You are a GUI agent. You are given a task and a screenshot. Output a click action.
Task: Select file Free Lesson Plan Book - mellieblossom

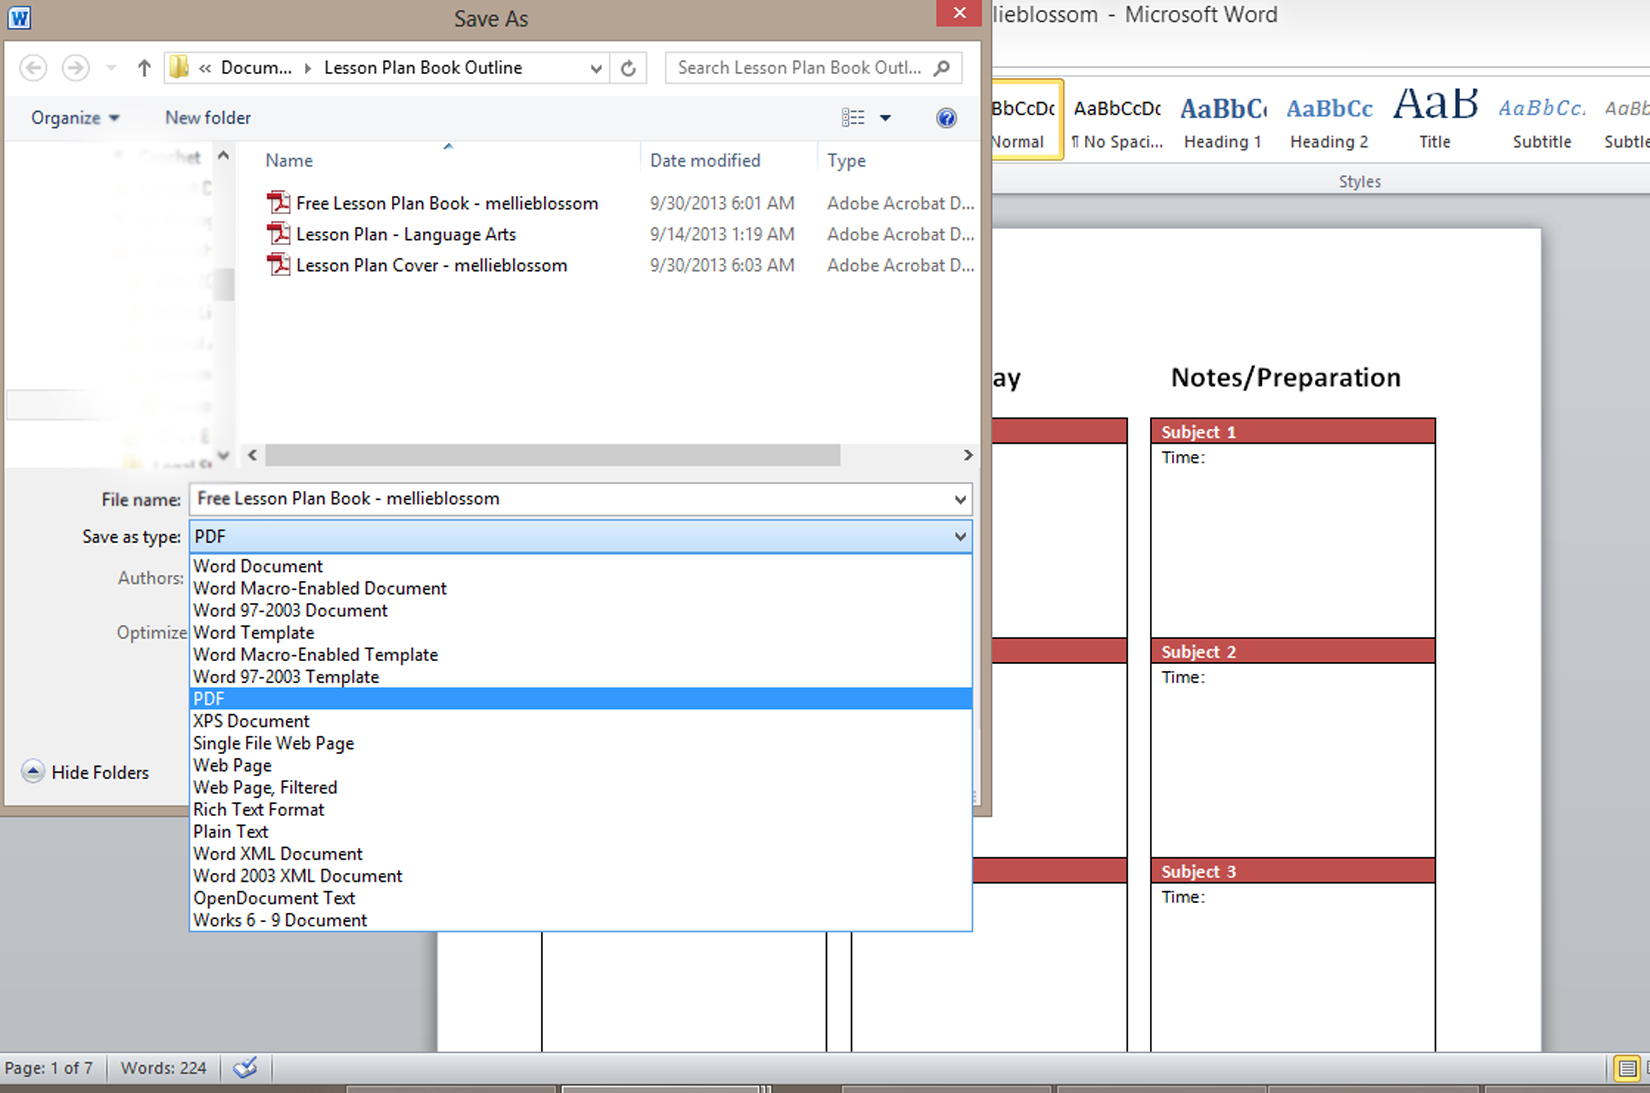[x=447, y=203]
